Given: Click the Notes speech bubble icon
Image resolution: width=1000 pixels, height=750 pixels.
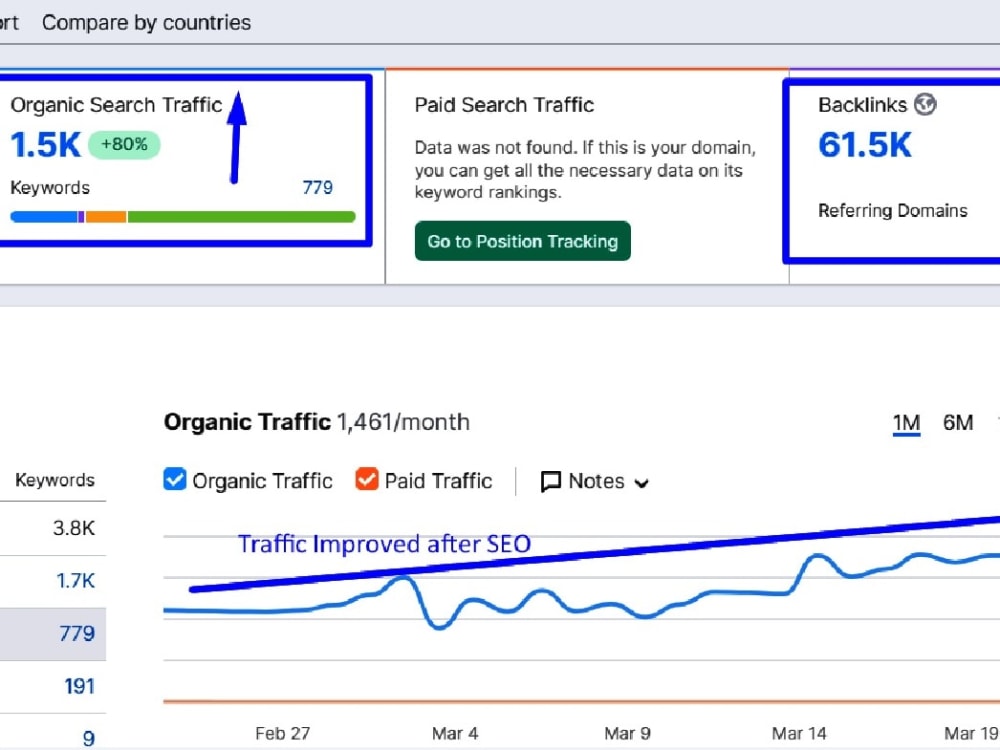Looking at the screenshot, I should (550, 482).
